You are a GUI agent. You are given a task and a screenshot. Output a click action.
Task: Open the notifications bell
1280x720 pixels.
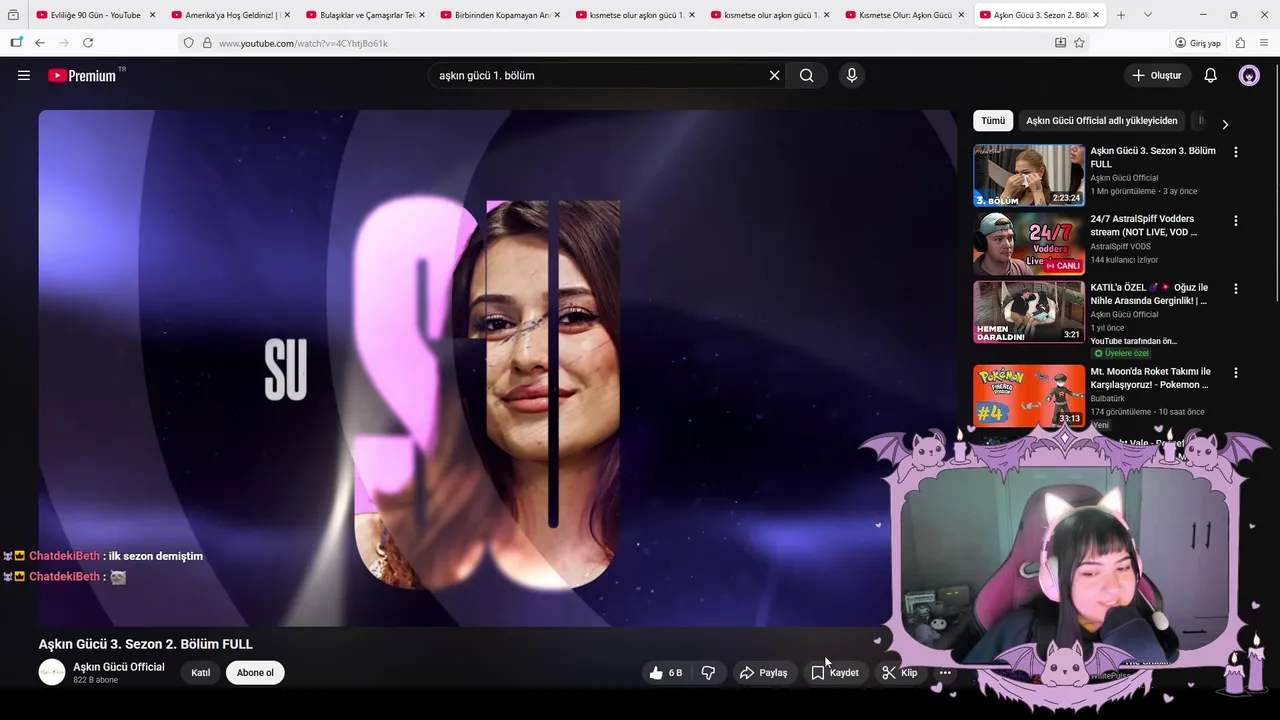tap(1210, 75)
